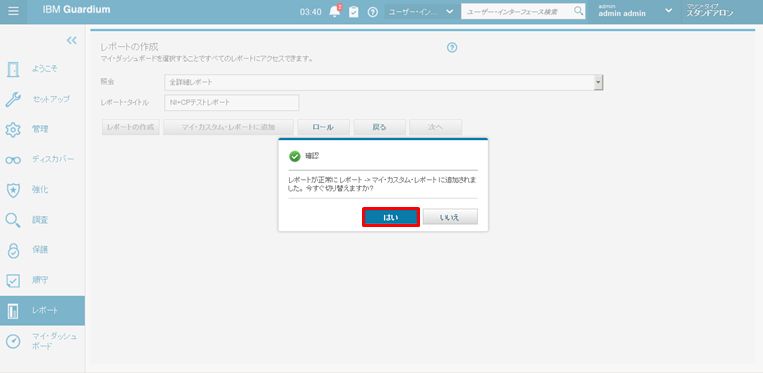Click the ディスカバー glasses icon
This screenshot has width=763, height=373.
coord(13,160)
